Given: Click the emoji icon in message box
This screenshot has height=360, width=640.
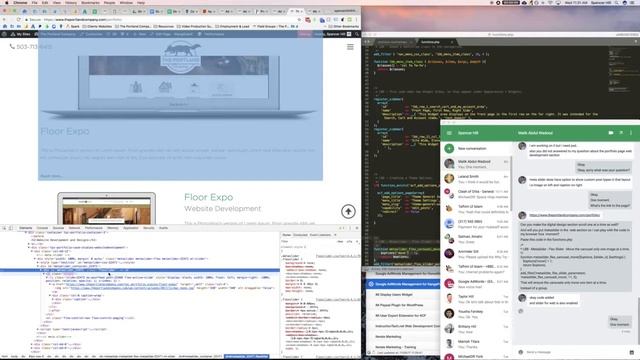Looking at the screenshot, I should click(x=520, y=352).
